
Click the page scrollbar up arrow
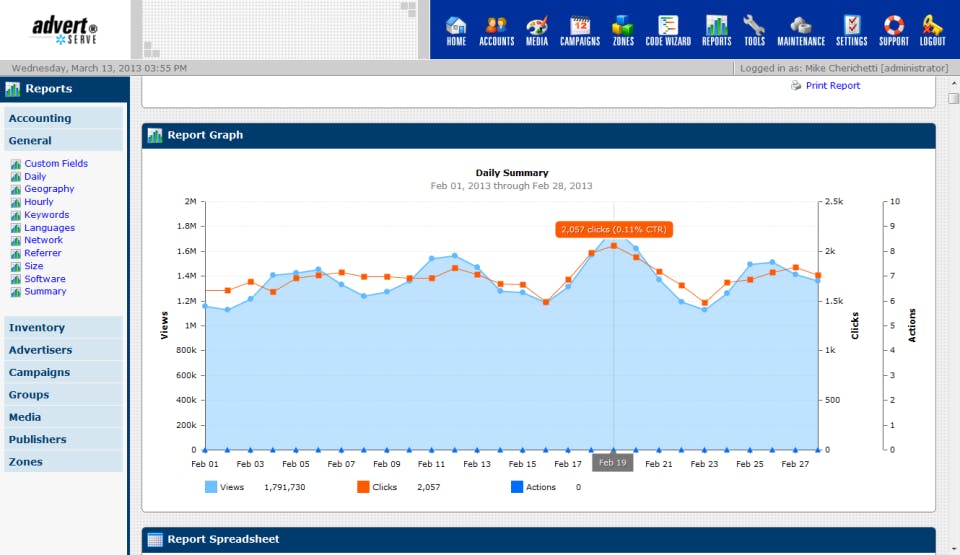[954, 83]
